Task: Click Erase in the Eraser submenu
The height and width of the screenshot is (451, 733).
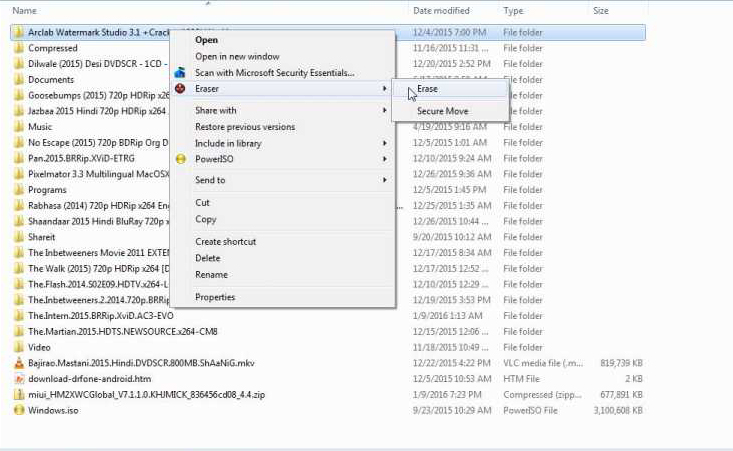Action: [x=427, y=89]
